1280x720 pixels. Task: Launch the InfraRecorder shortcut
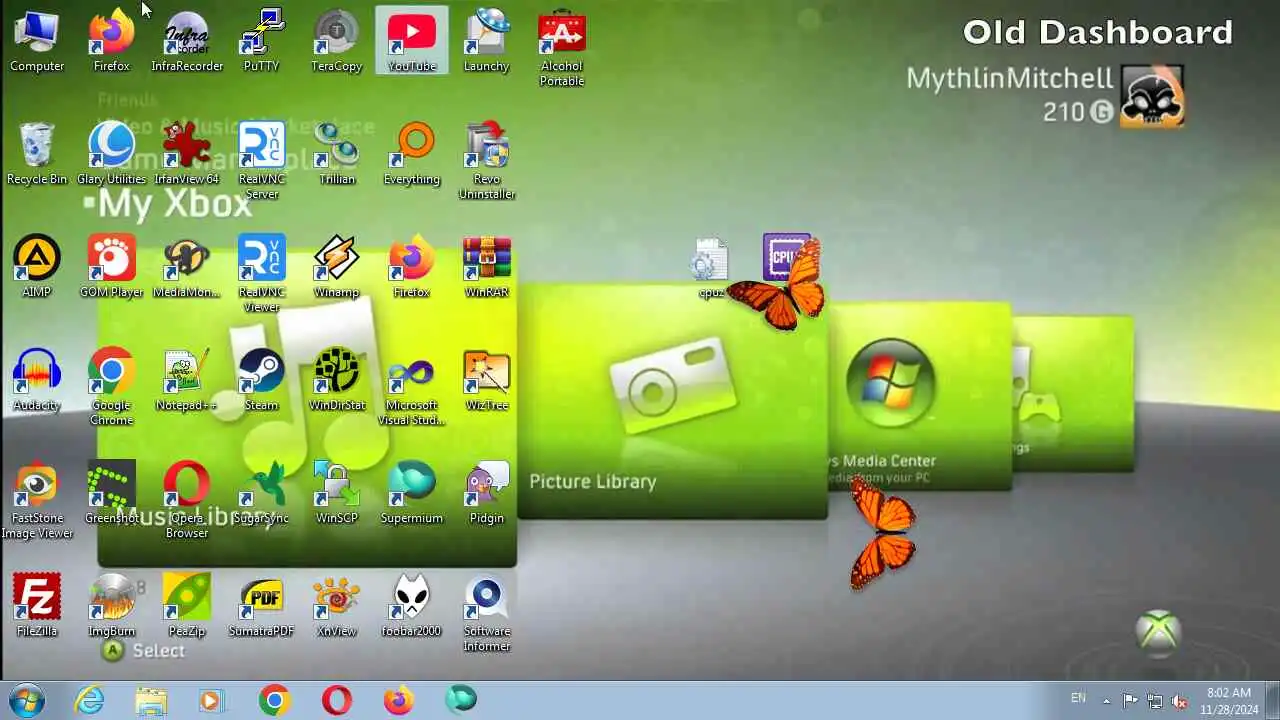[187, 41]
